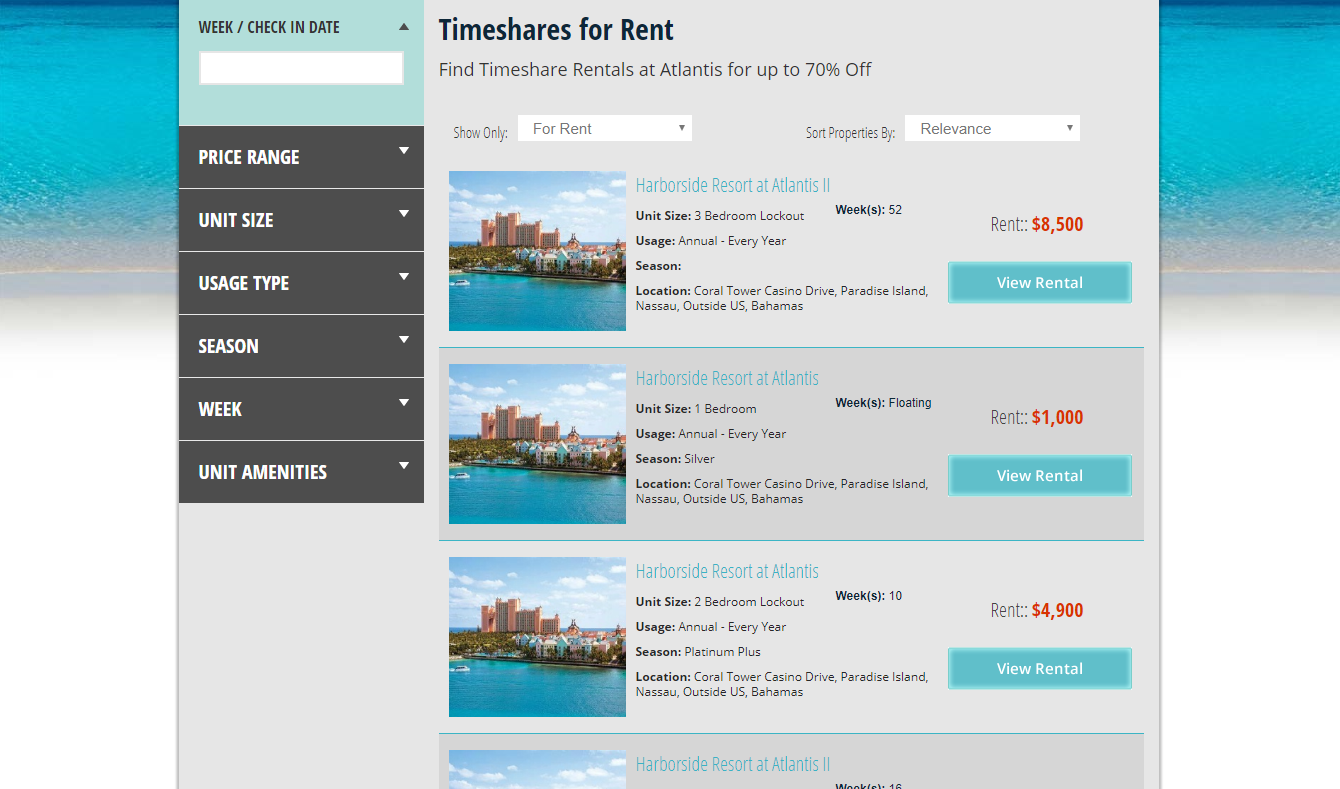
Task: View Rental for the $4,900 listing
Action: pyautogui.click(x=1040, y=668)
